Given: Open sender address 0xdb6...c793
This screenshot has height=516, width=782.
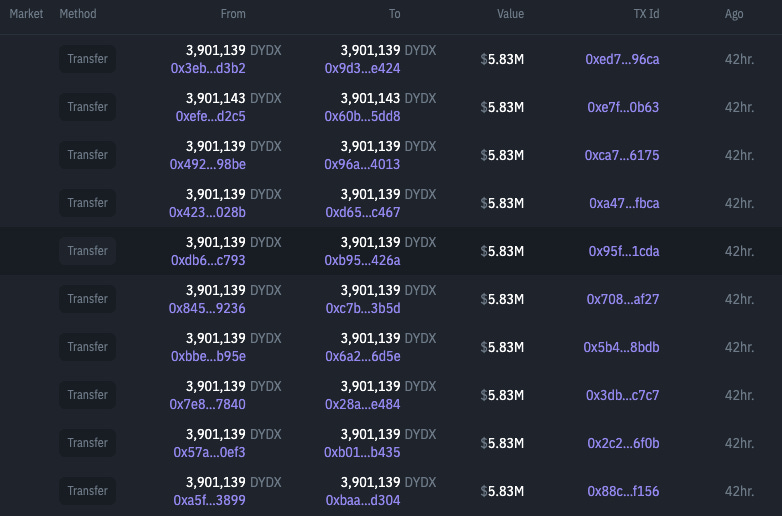Looking at the screenshot, I should [x=208, y=260].
